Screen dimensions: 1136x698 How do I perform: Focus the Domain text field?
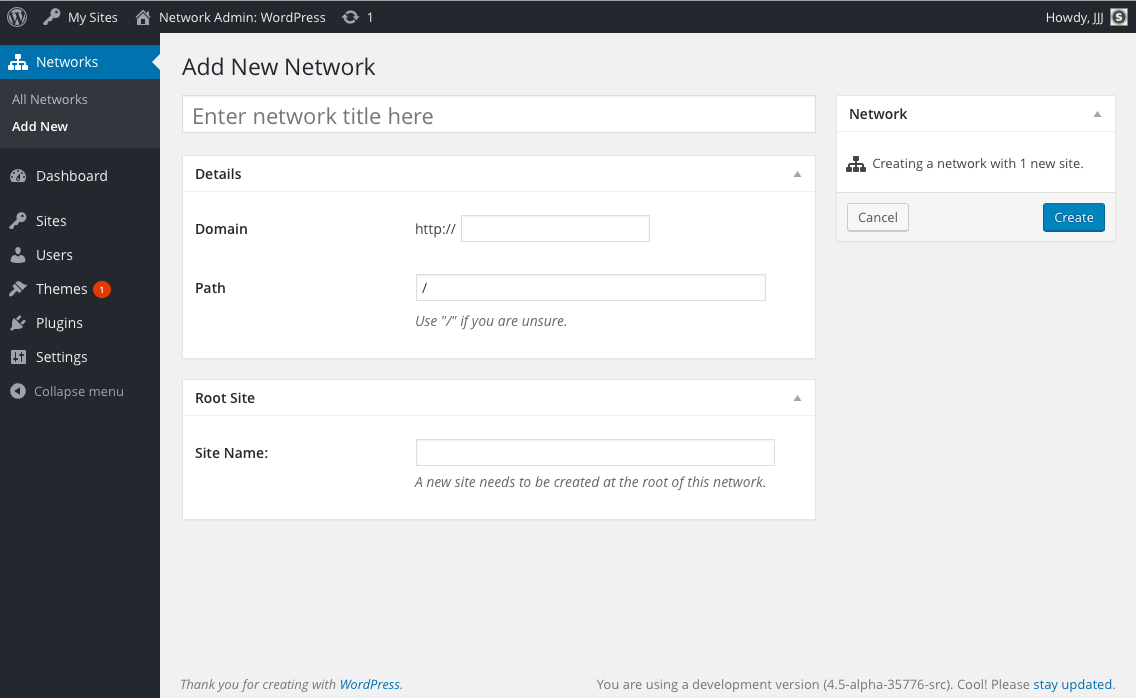[555, 229]
